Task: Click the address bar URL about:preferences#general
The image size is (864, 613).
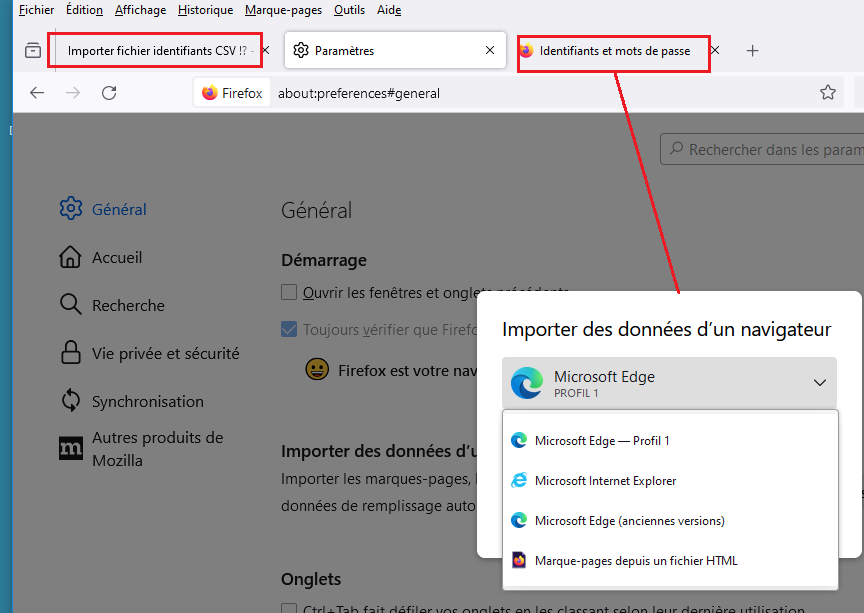Action: pos(359,93)
